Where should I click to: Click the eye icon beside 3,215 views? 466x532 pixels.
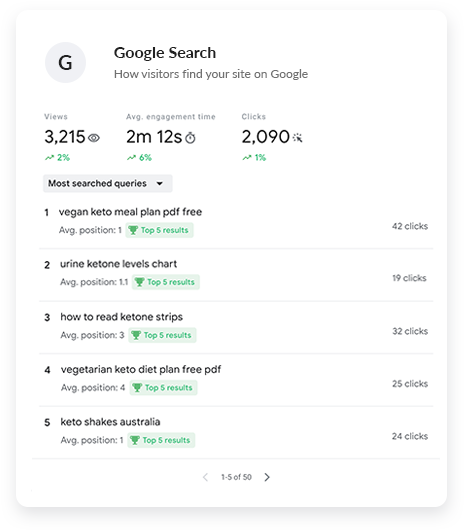[x=94, y=138]
